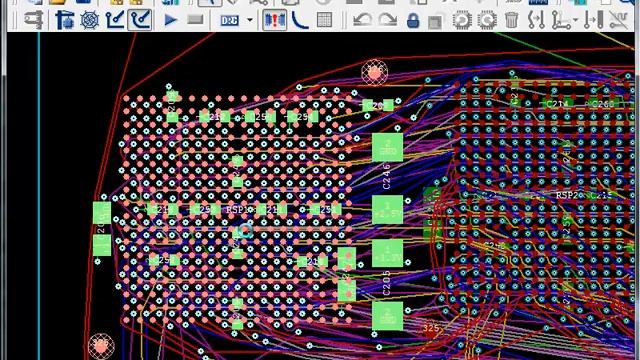The height and width of the screenshot is (360, 640).
Task: Click the C205 reference designator label
Action: [x=387, y=283]
